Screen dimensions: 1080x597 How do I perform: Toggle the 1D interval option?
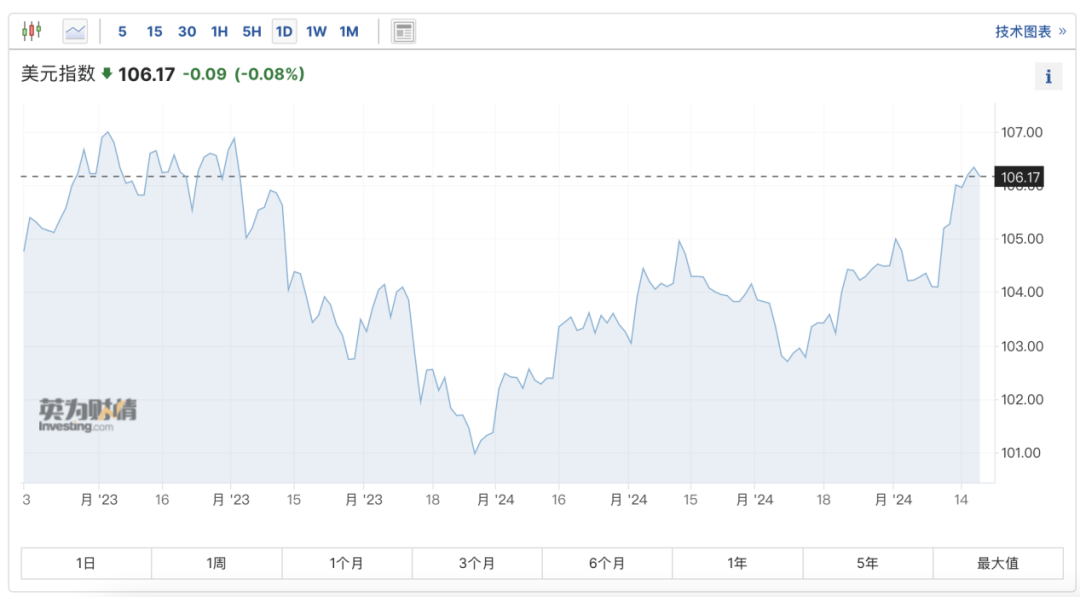click(284, 31)
